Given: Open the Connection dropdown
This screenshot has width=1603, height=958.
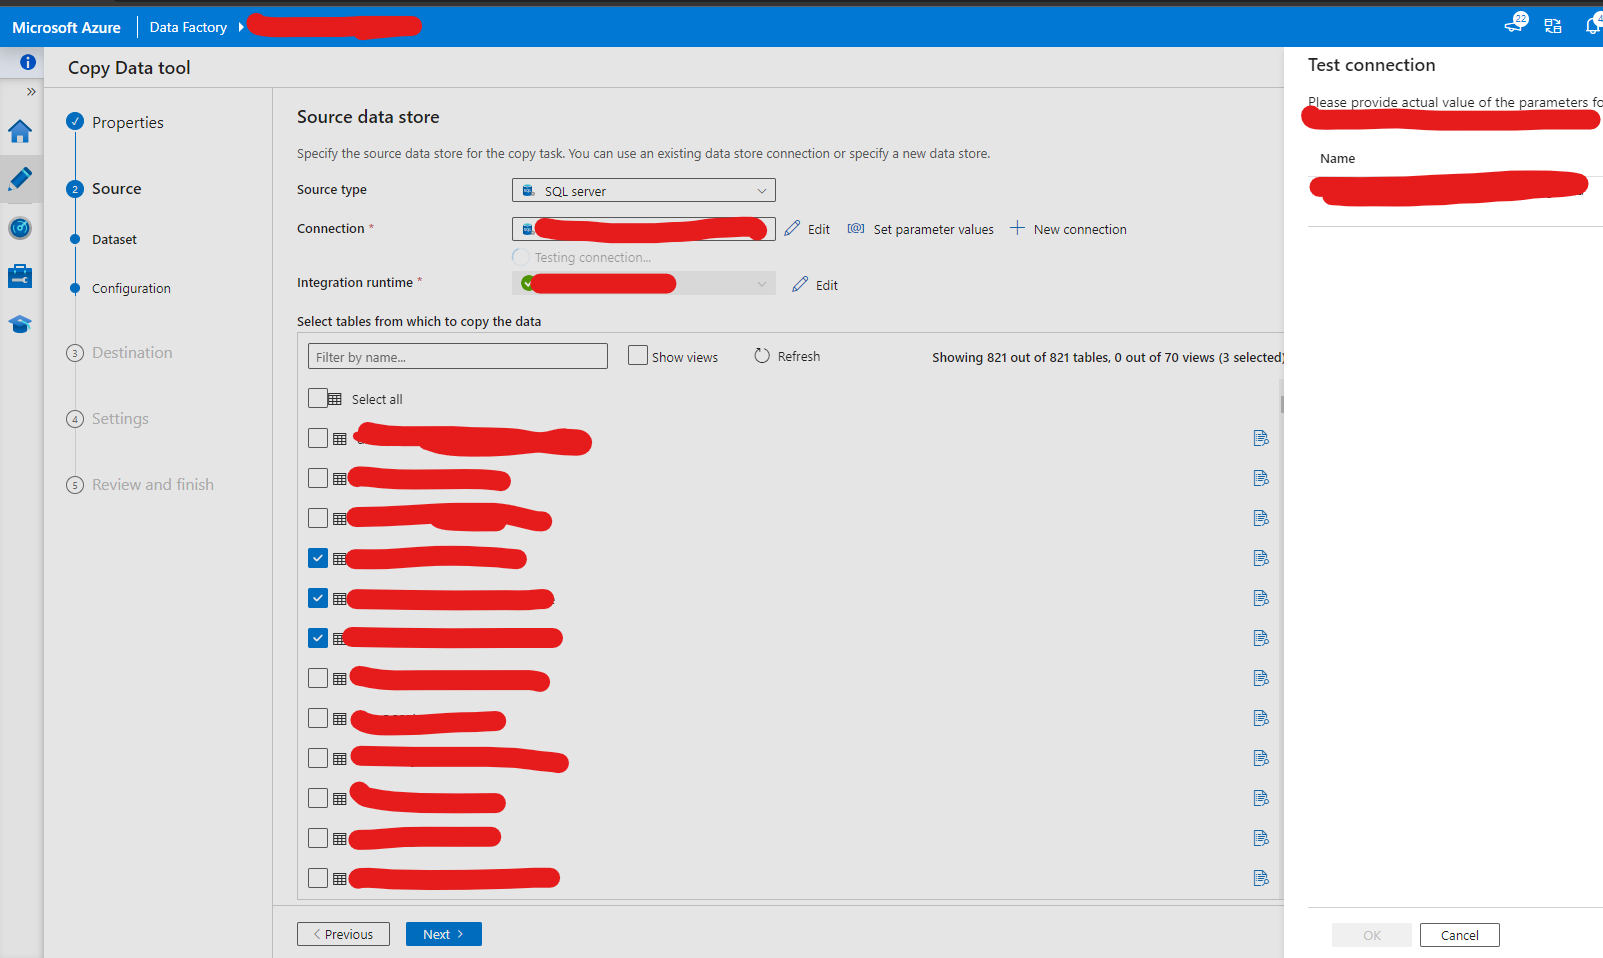Looking at the screenshot, I should point(644,229).
